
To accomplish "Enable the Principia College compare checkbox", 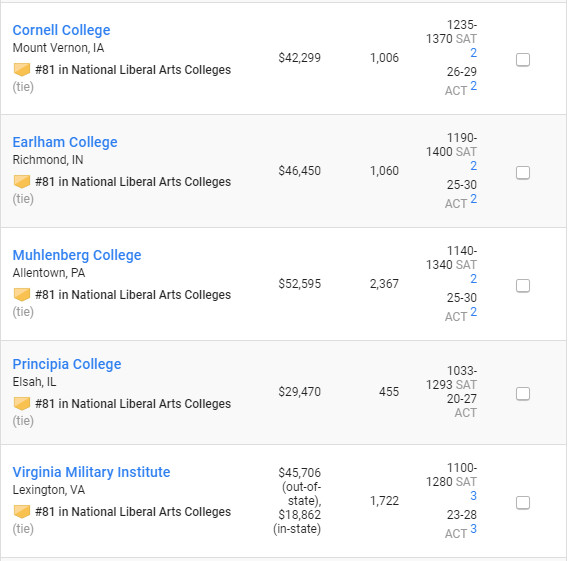I will click(x=523, y=394).
